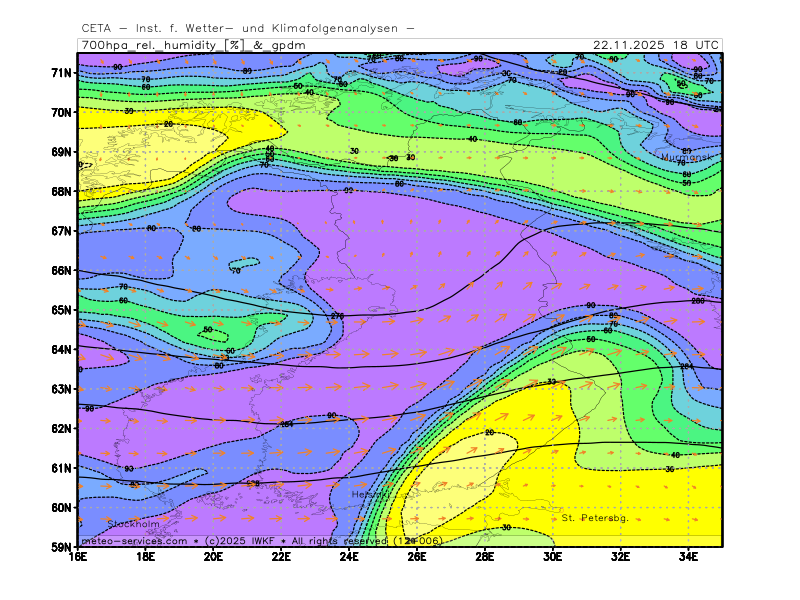Click the 59N latitude axis label

point(62,547)
